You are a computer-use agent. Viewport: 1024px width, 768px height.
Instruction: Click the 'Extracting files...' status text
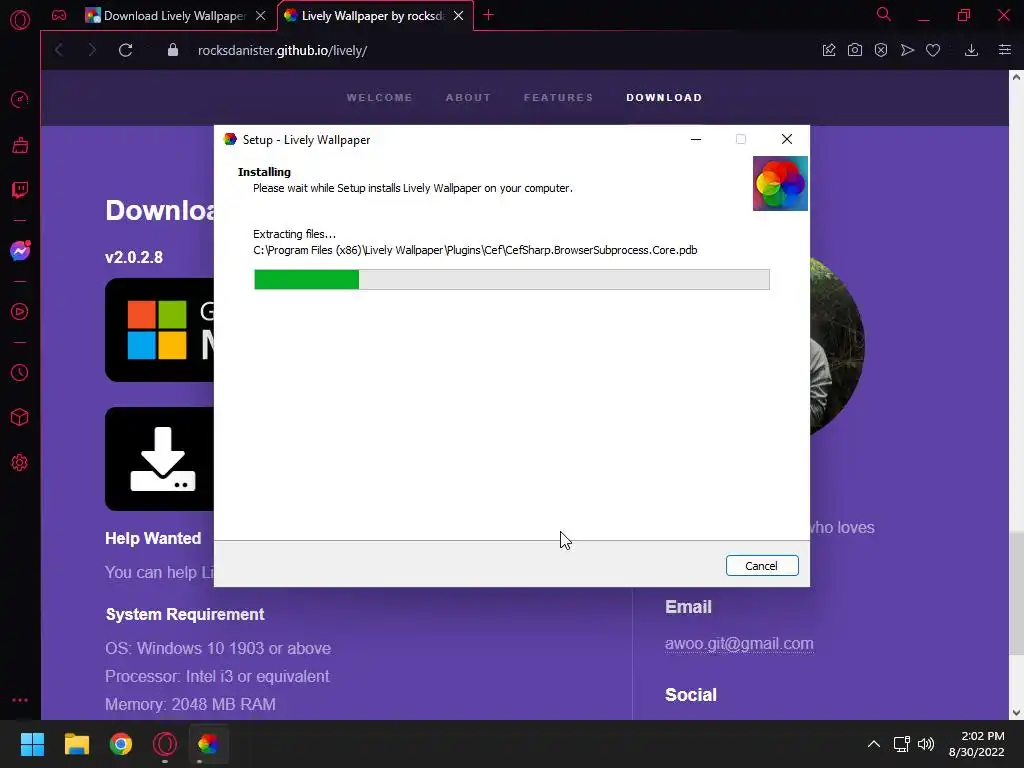[x=295, y=234]
